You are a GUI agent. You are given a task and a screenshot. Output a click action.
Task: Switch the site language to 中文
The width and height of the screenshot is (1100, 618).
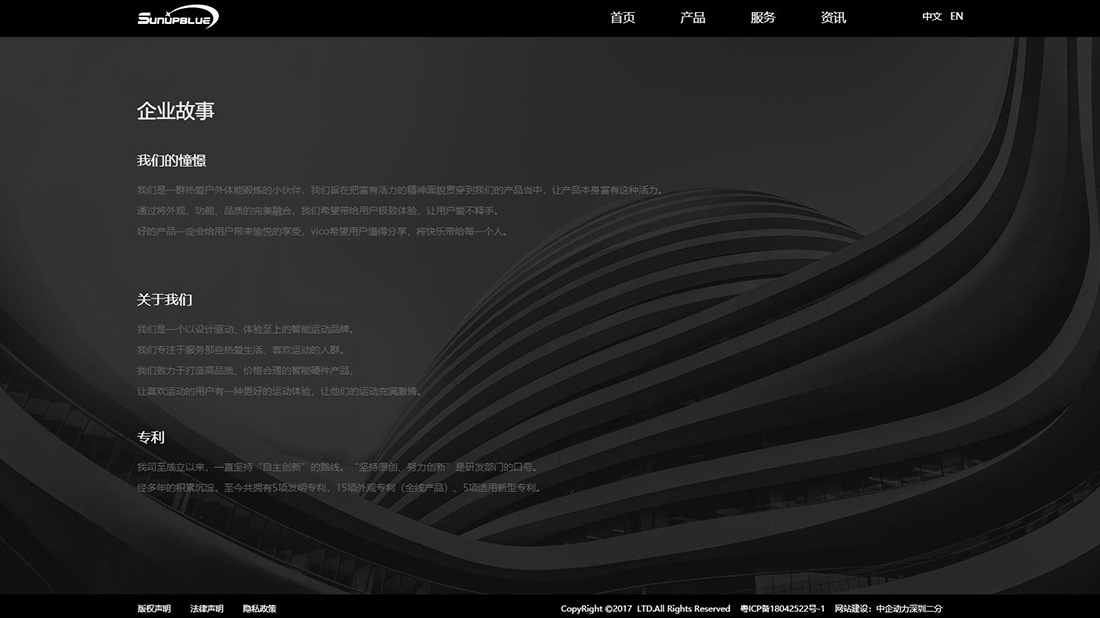point(931,17)
